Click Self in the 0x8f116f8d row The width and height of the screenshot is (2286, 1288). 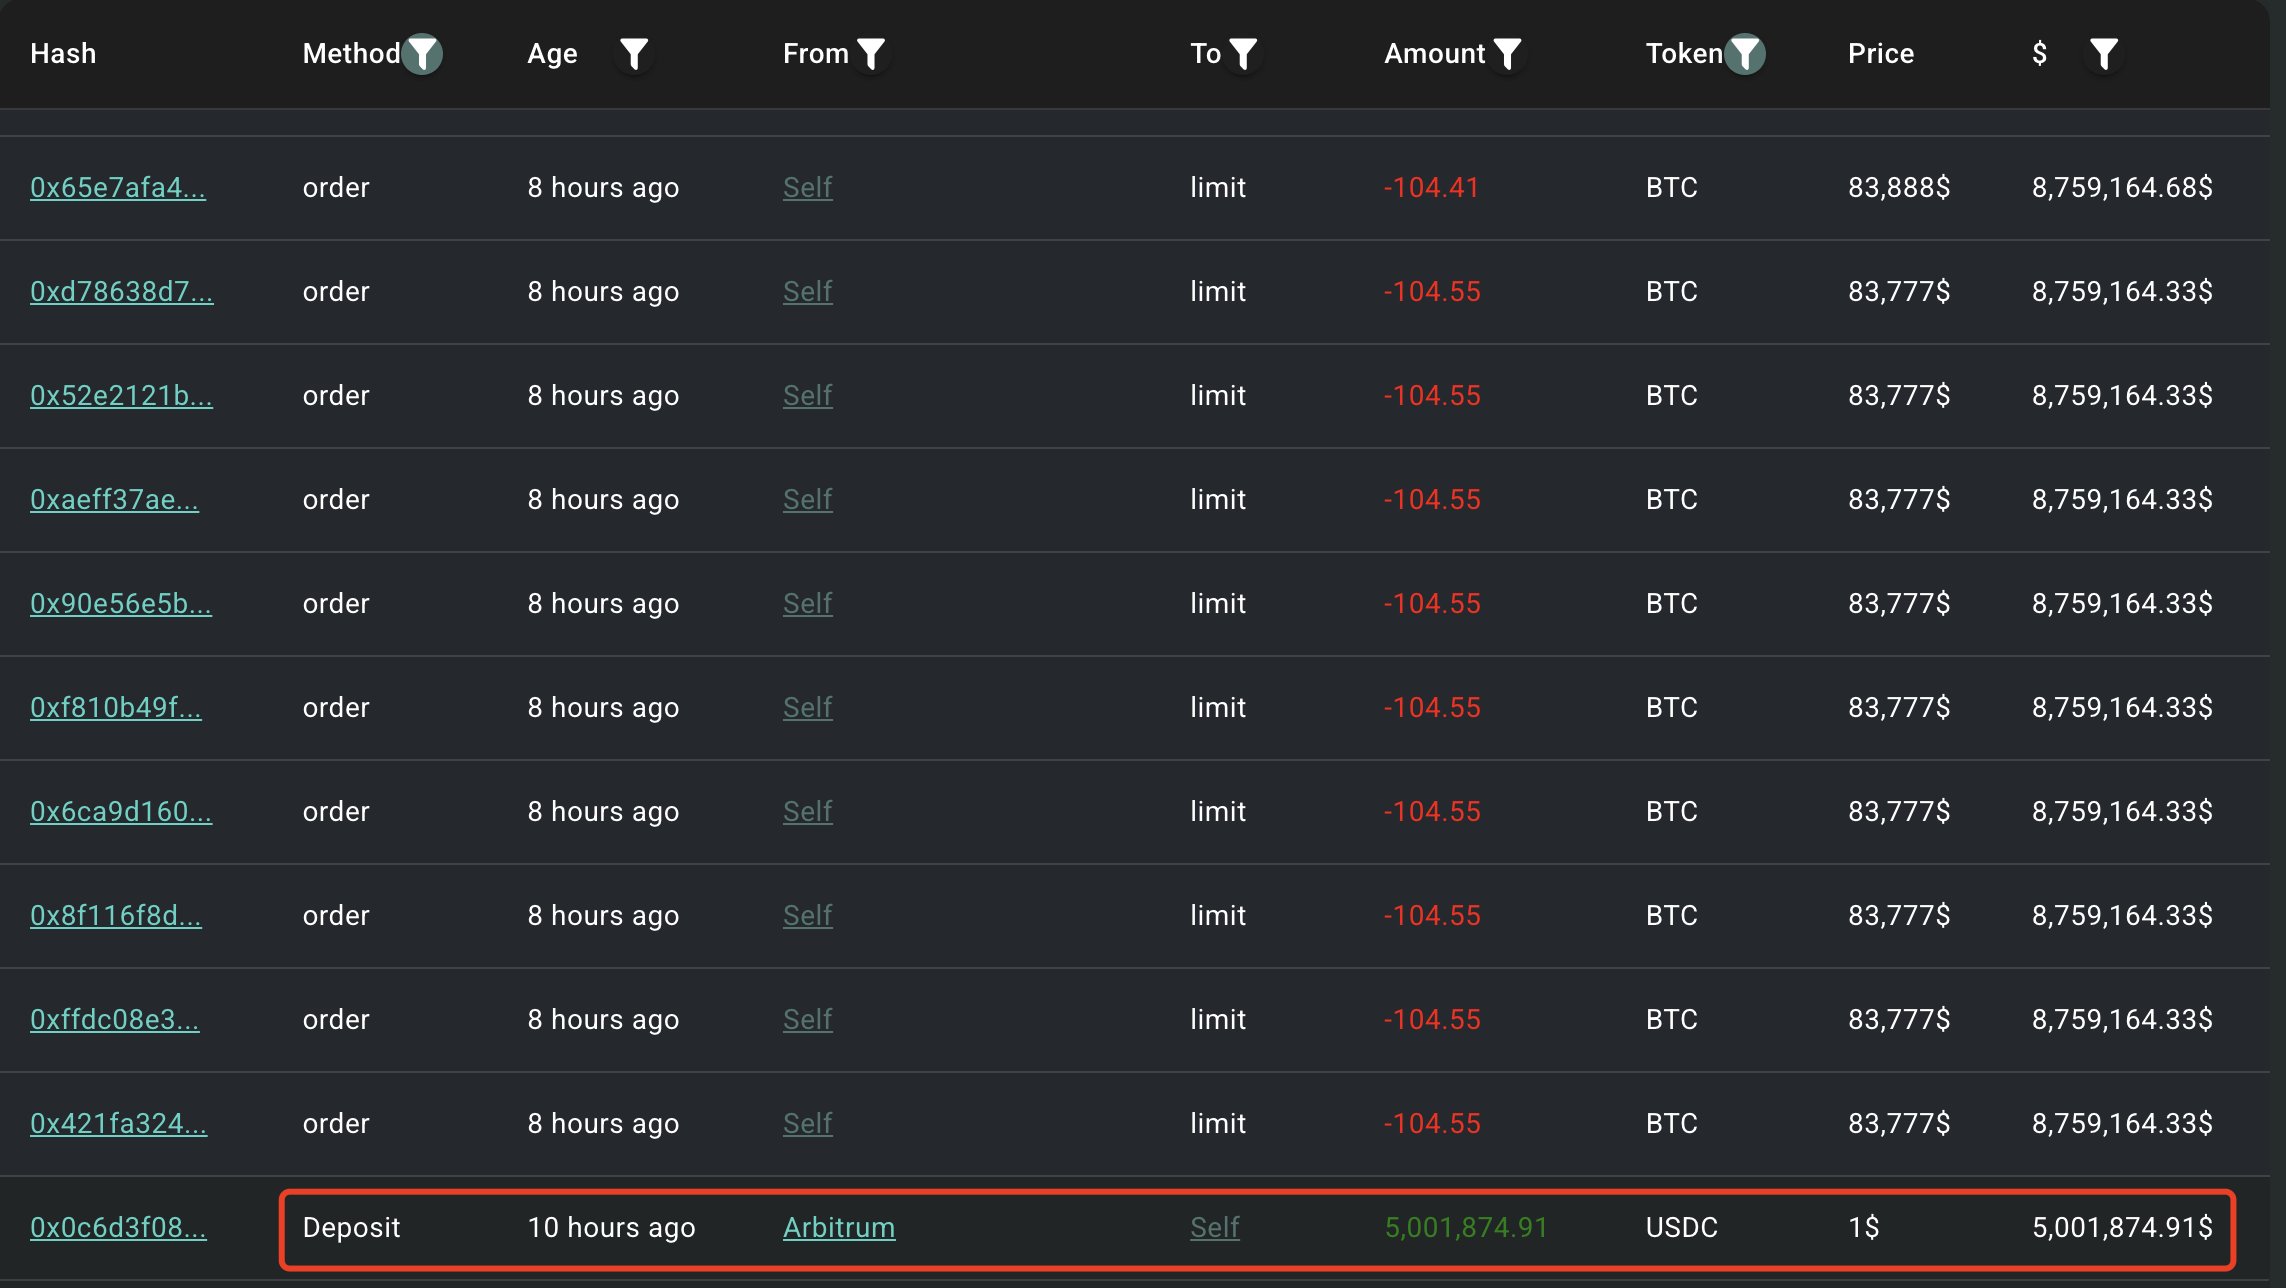point(808,916)
